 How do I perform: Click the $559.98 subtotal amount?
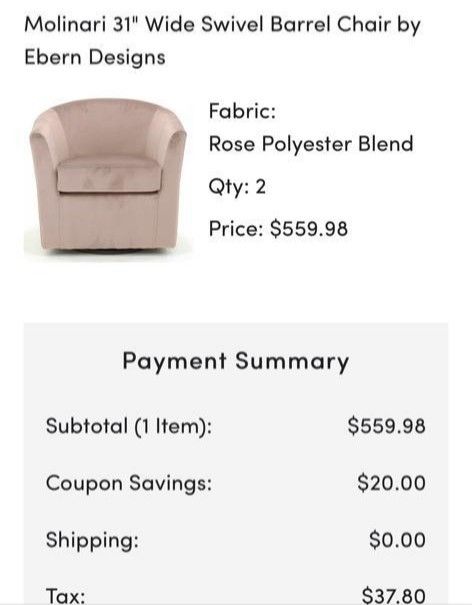click(387, 426)
